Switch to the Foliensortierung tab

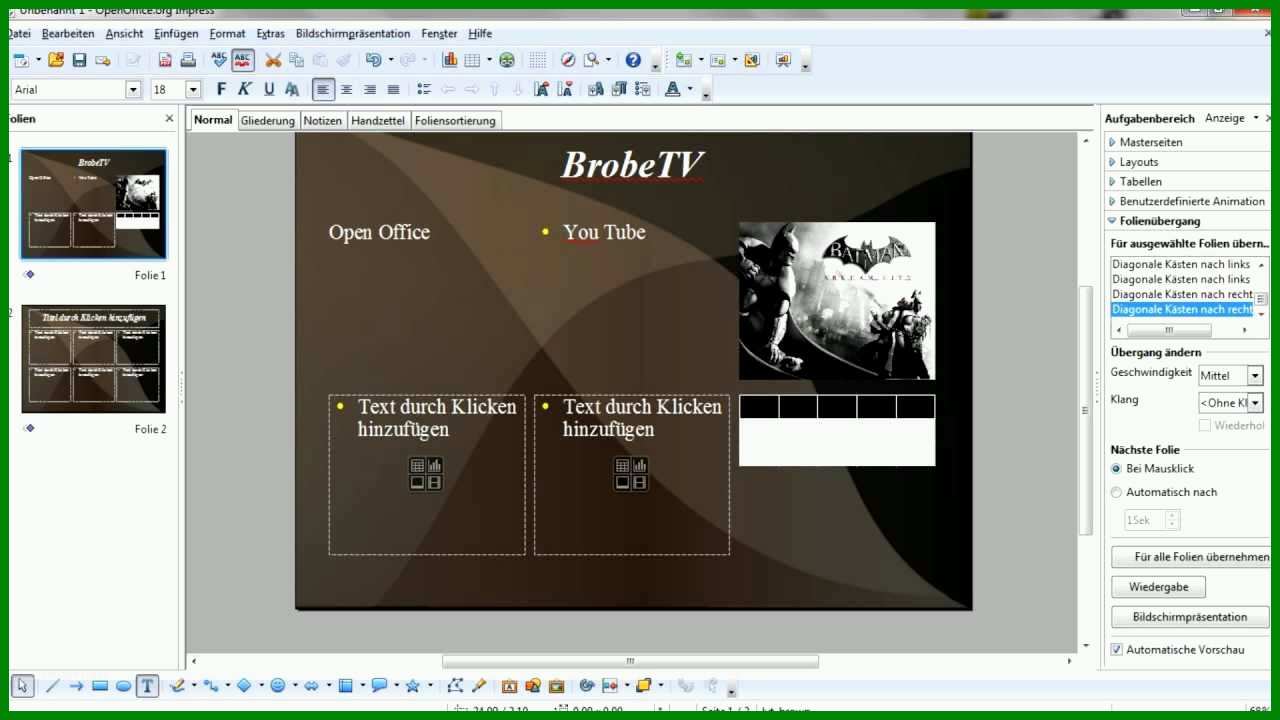click(455, 120)
